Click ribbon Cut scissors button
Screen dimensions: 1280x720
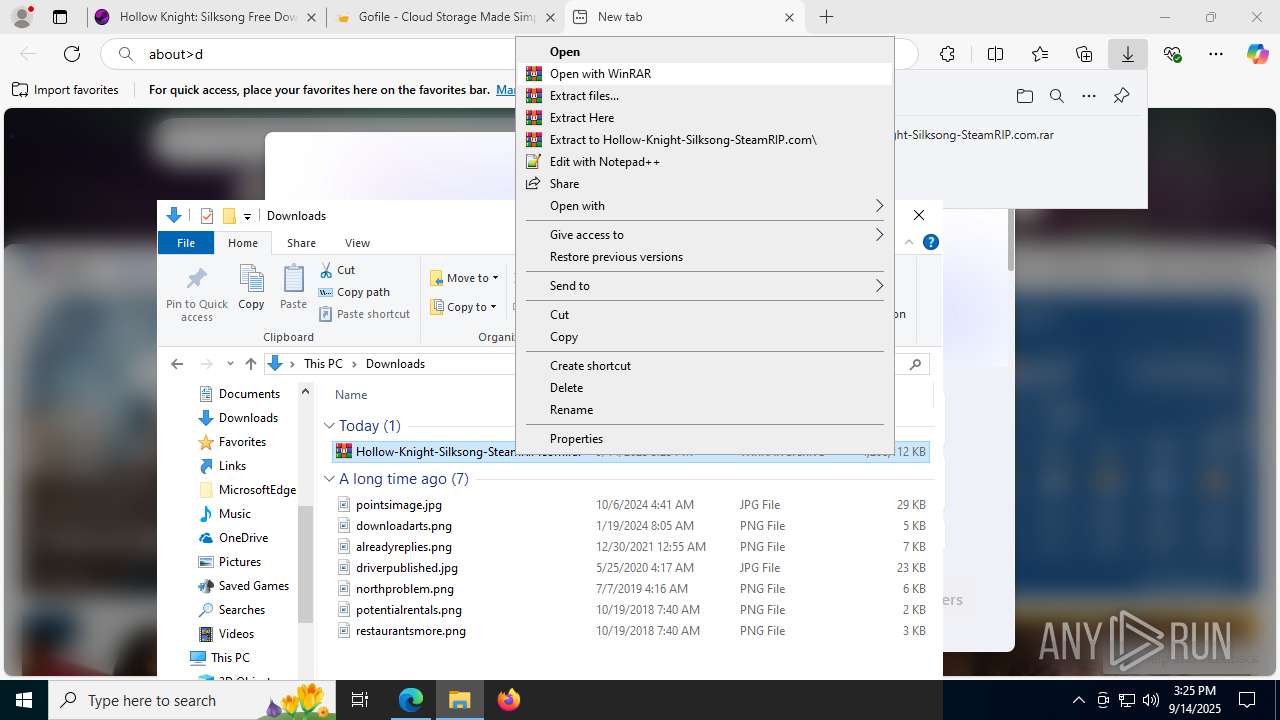[x=337, y=270]
